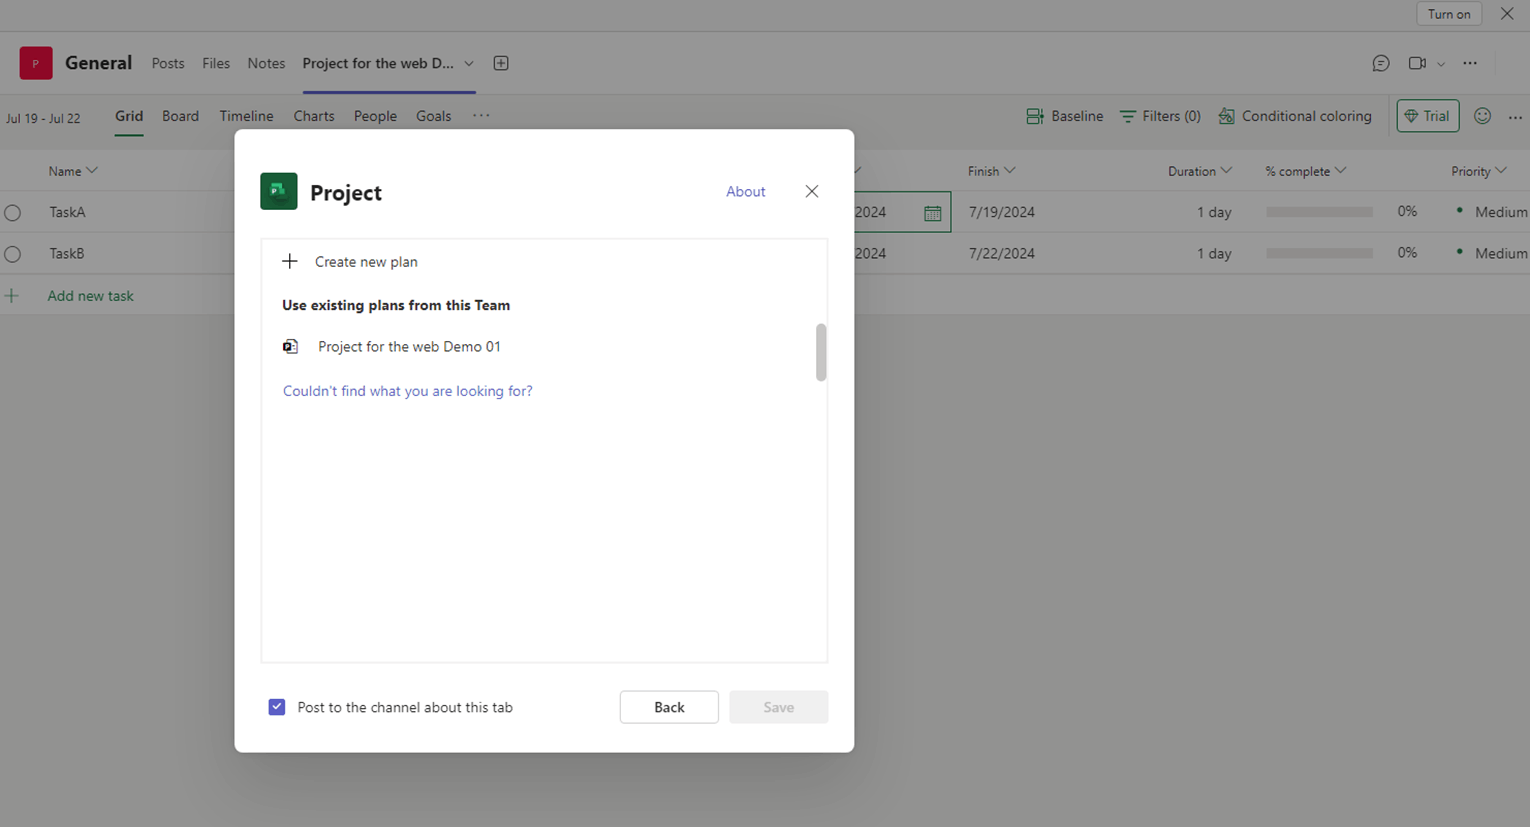The width and height of the screenshot is (1530, 827).
Task: Mark TaskB complete with its circle
Action: coord(13,254)
